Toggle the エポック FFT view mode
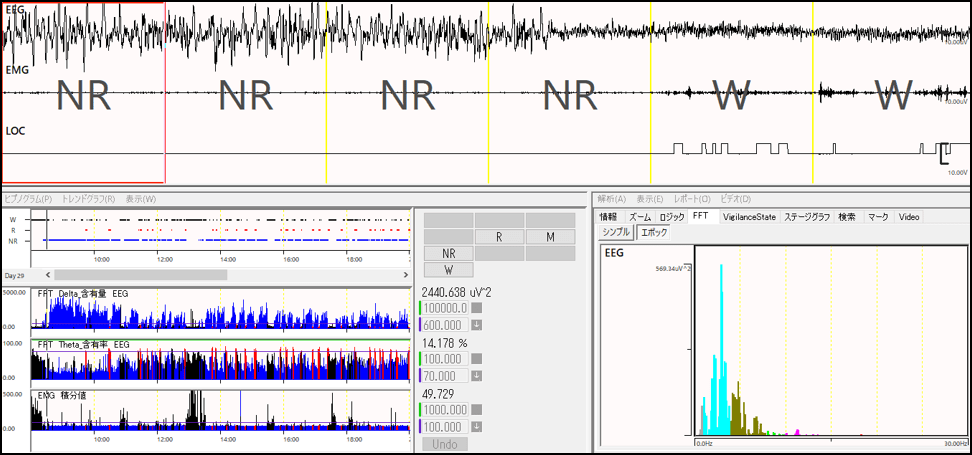 [652, 232]
